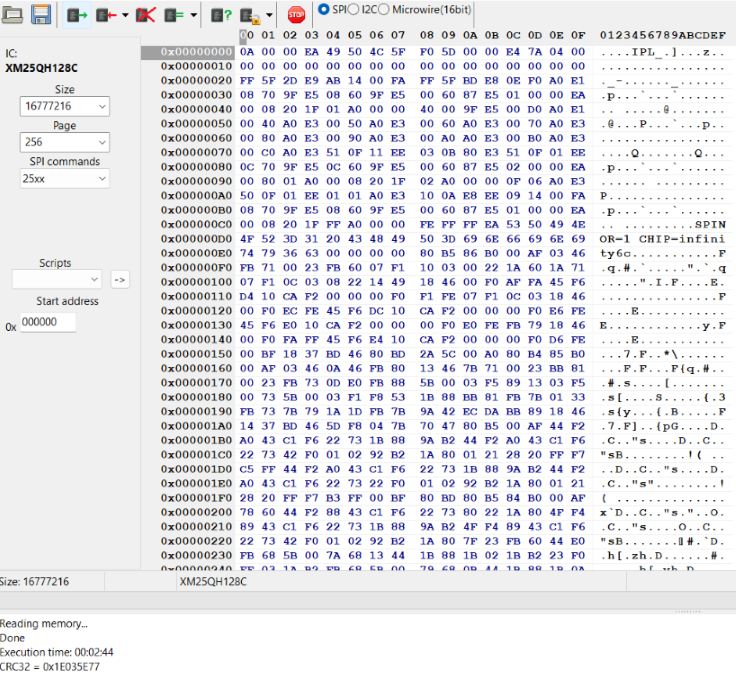Open the SPI commands dropdown showing 25xx
This screenshot has height=680, width=736.
pyautogui.click(x=65, y=179)
